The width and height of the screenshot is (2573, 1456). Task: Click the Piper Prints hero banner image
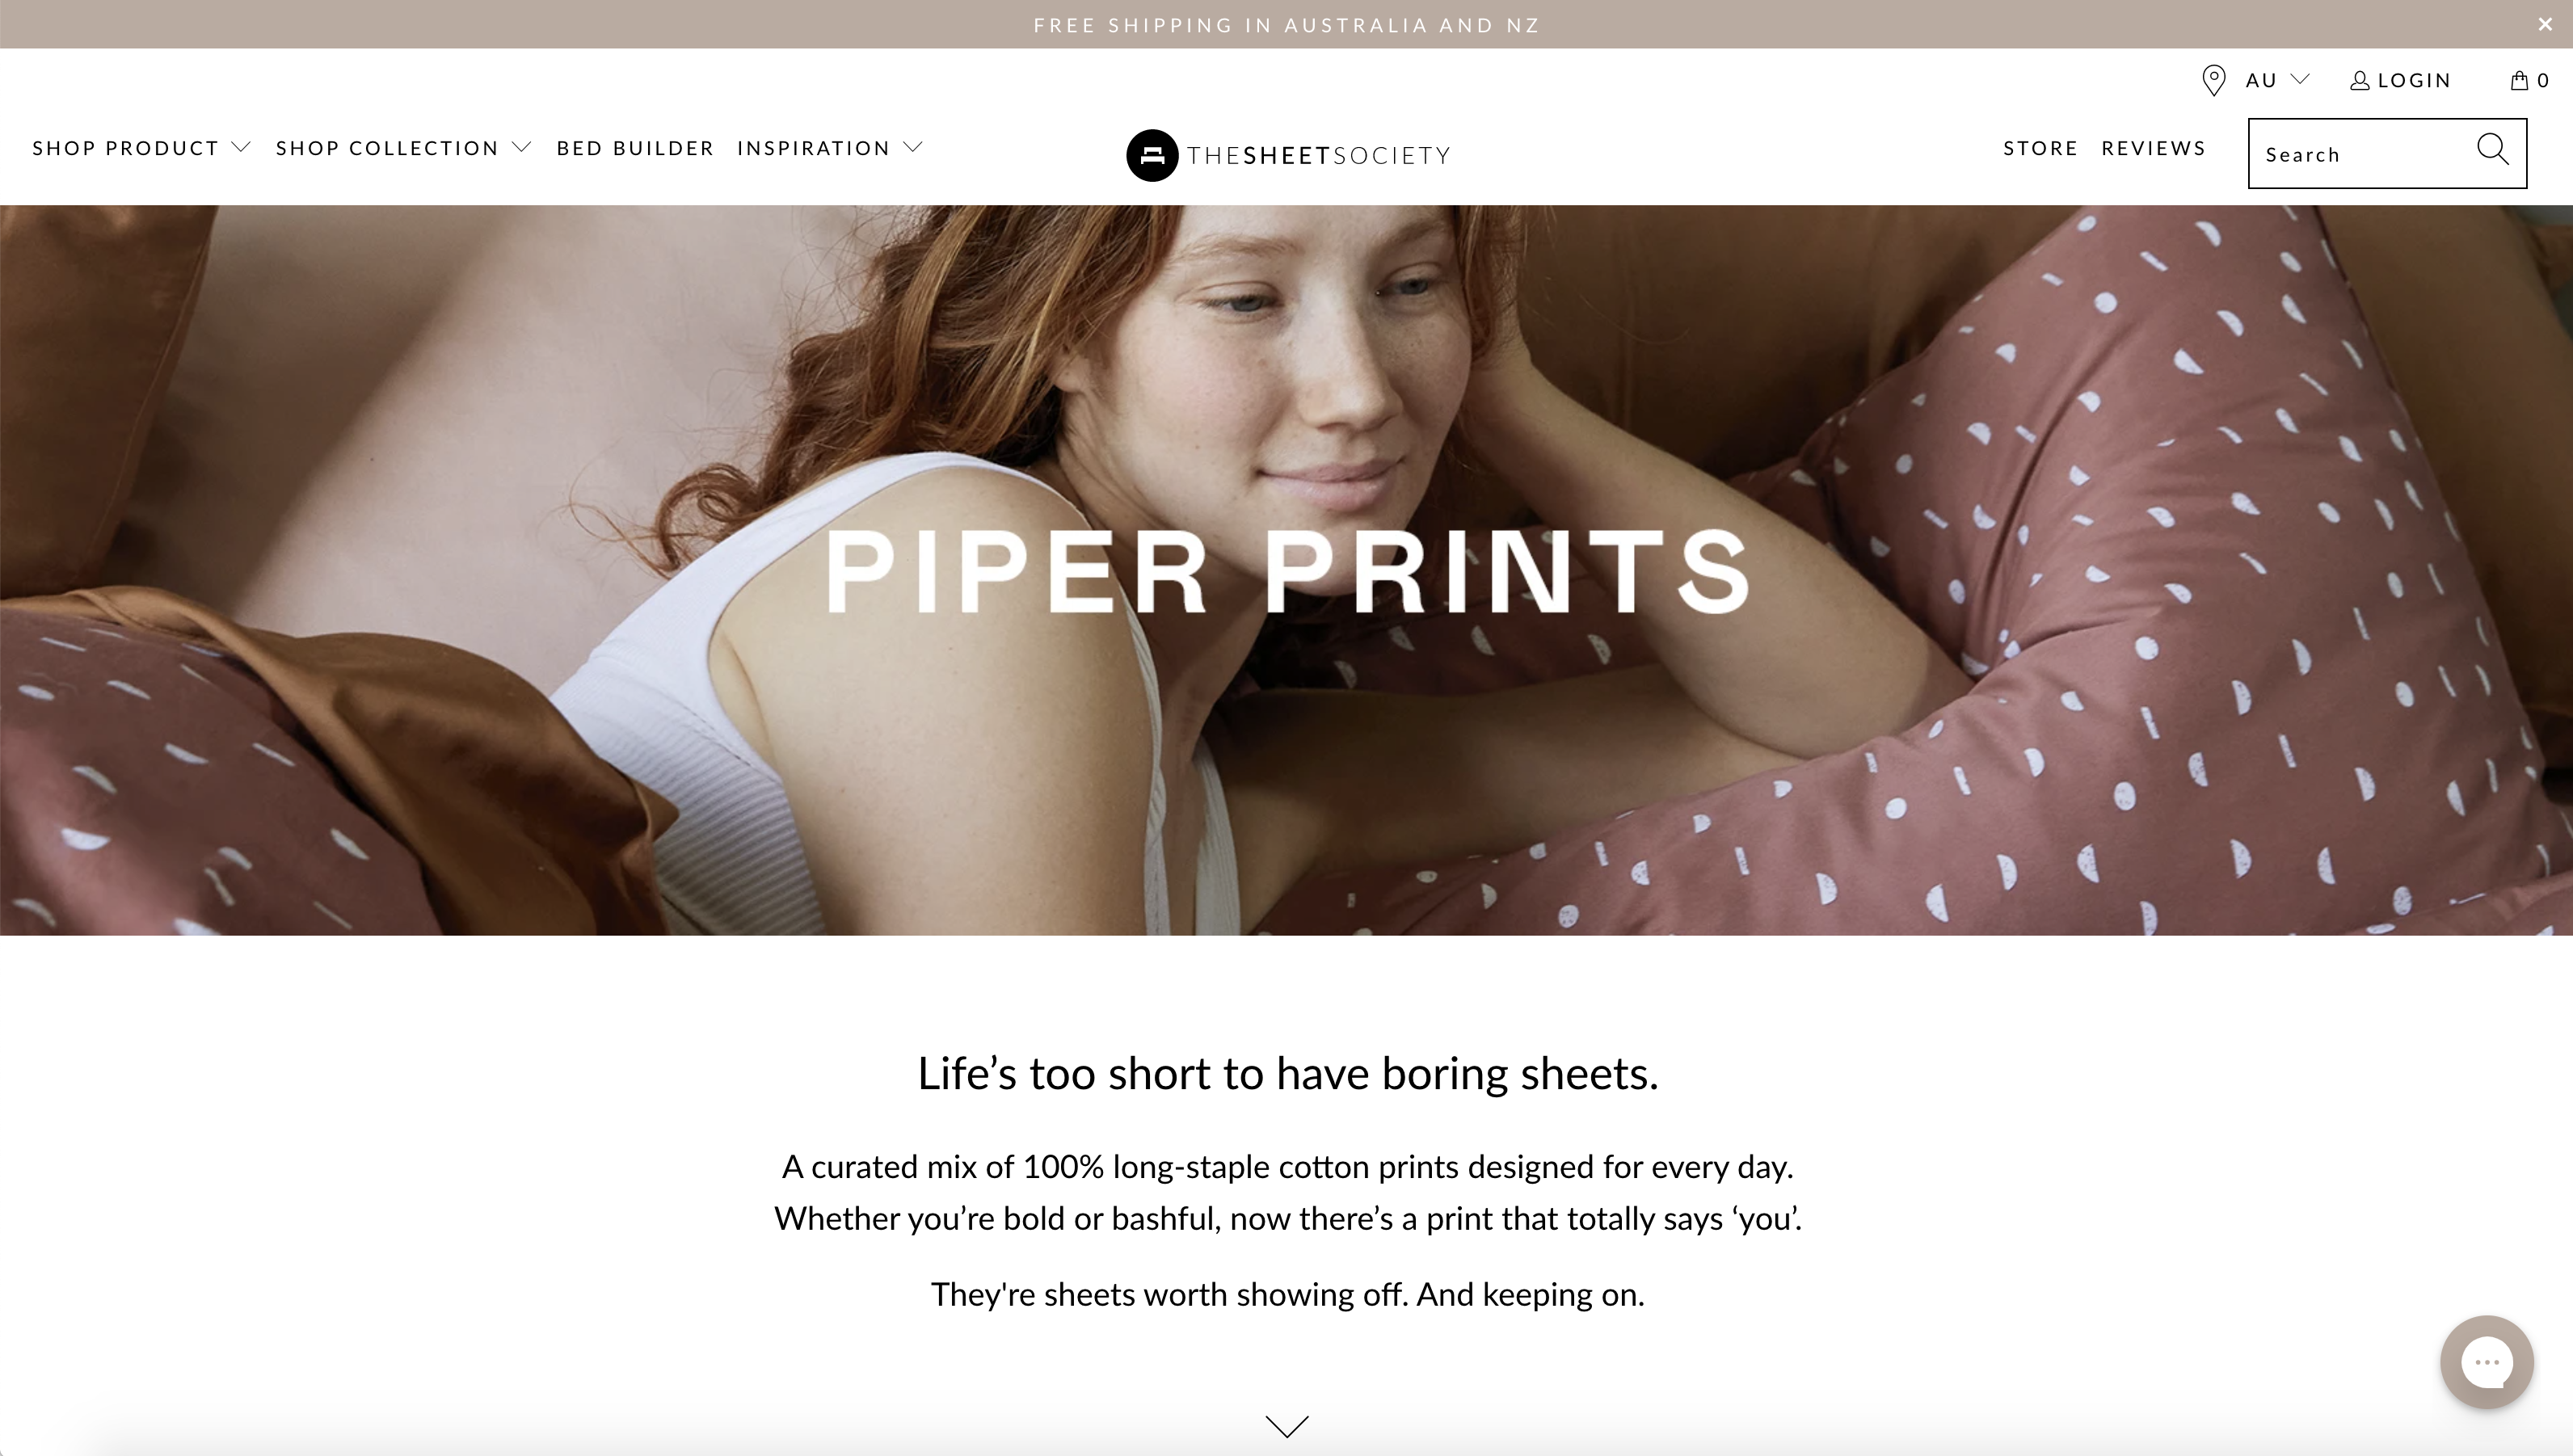coord(1286,570)
